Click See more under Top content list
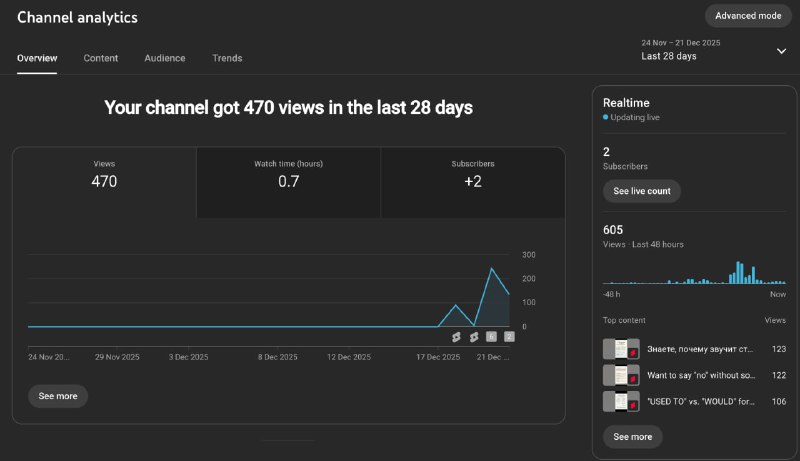800x461 pixels. 632,437
